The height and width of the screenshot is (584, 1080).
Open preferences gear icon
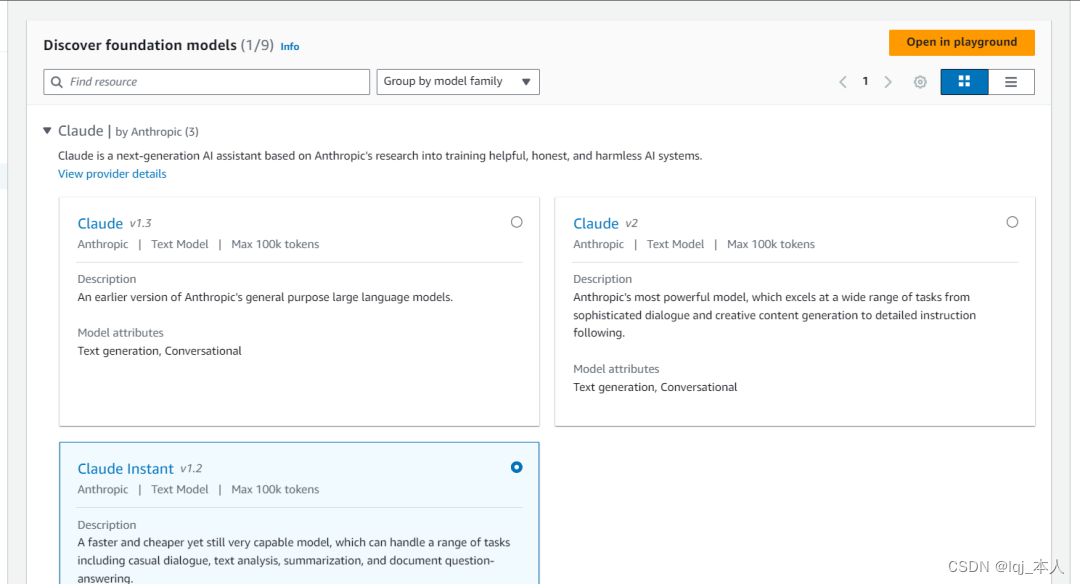(920, 82)
